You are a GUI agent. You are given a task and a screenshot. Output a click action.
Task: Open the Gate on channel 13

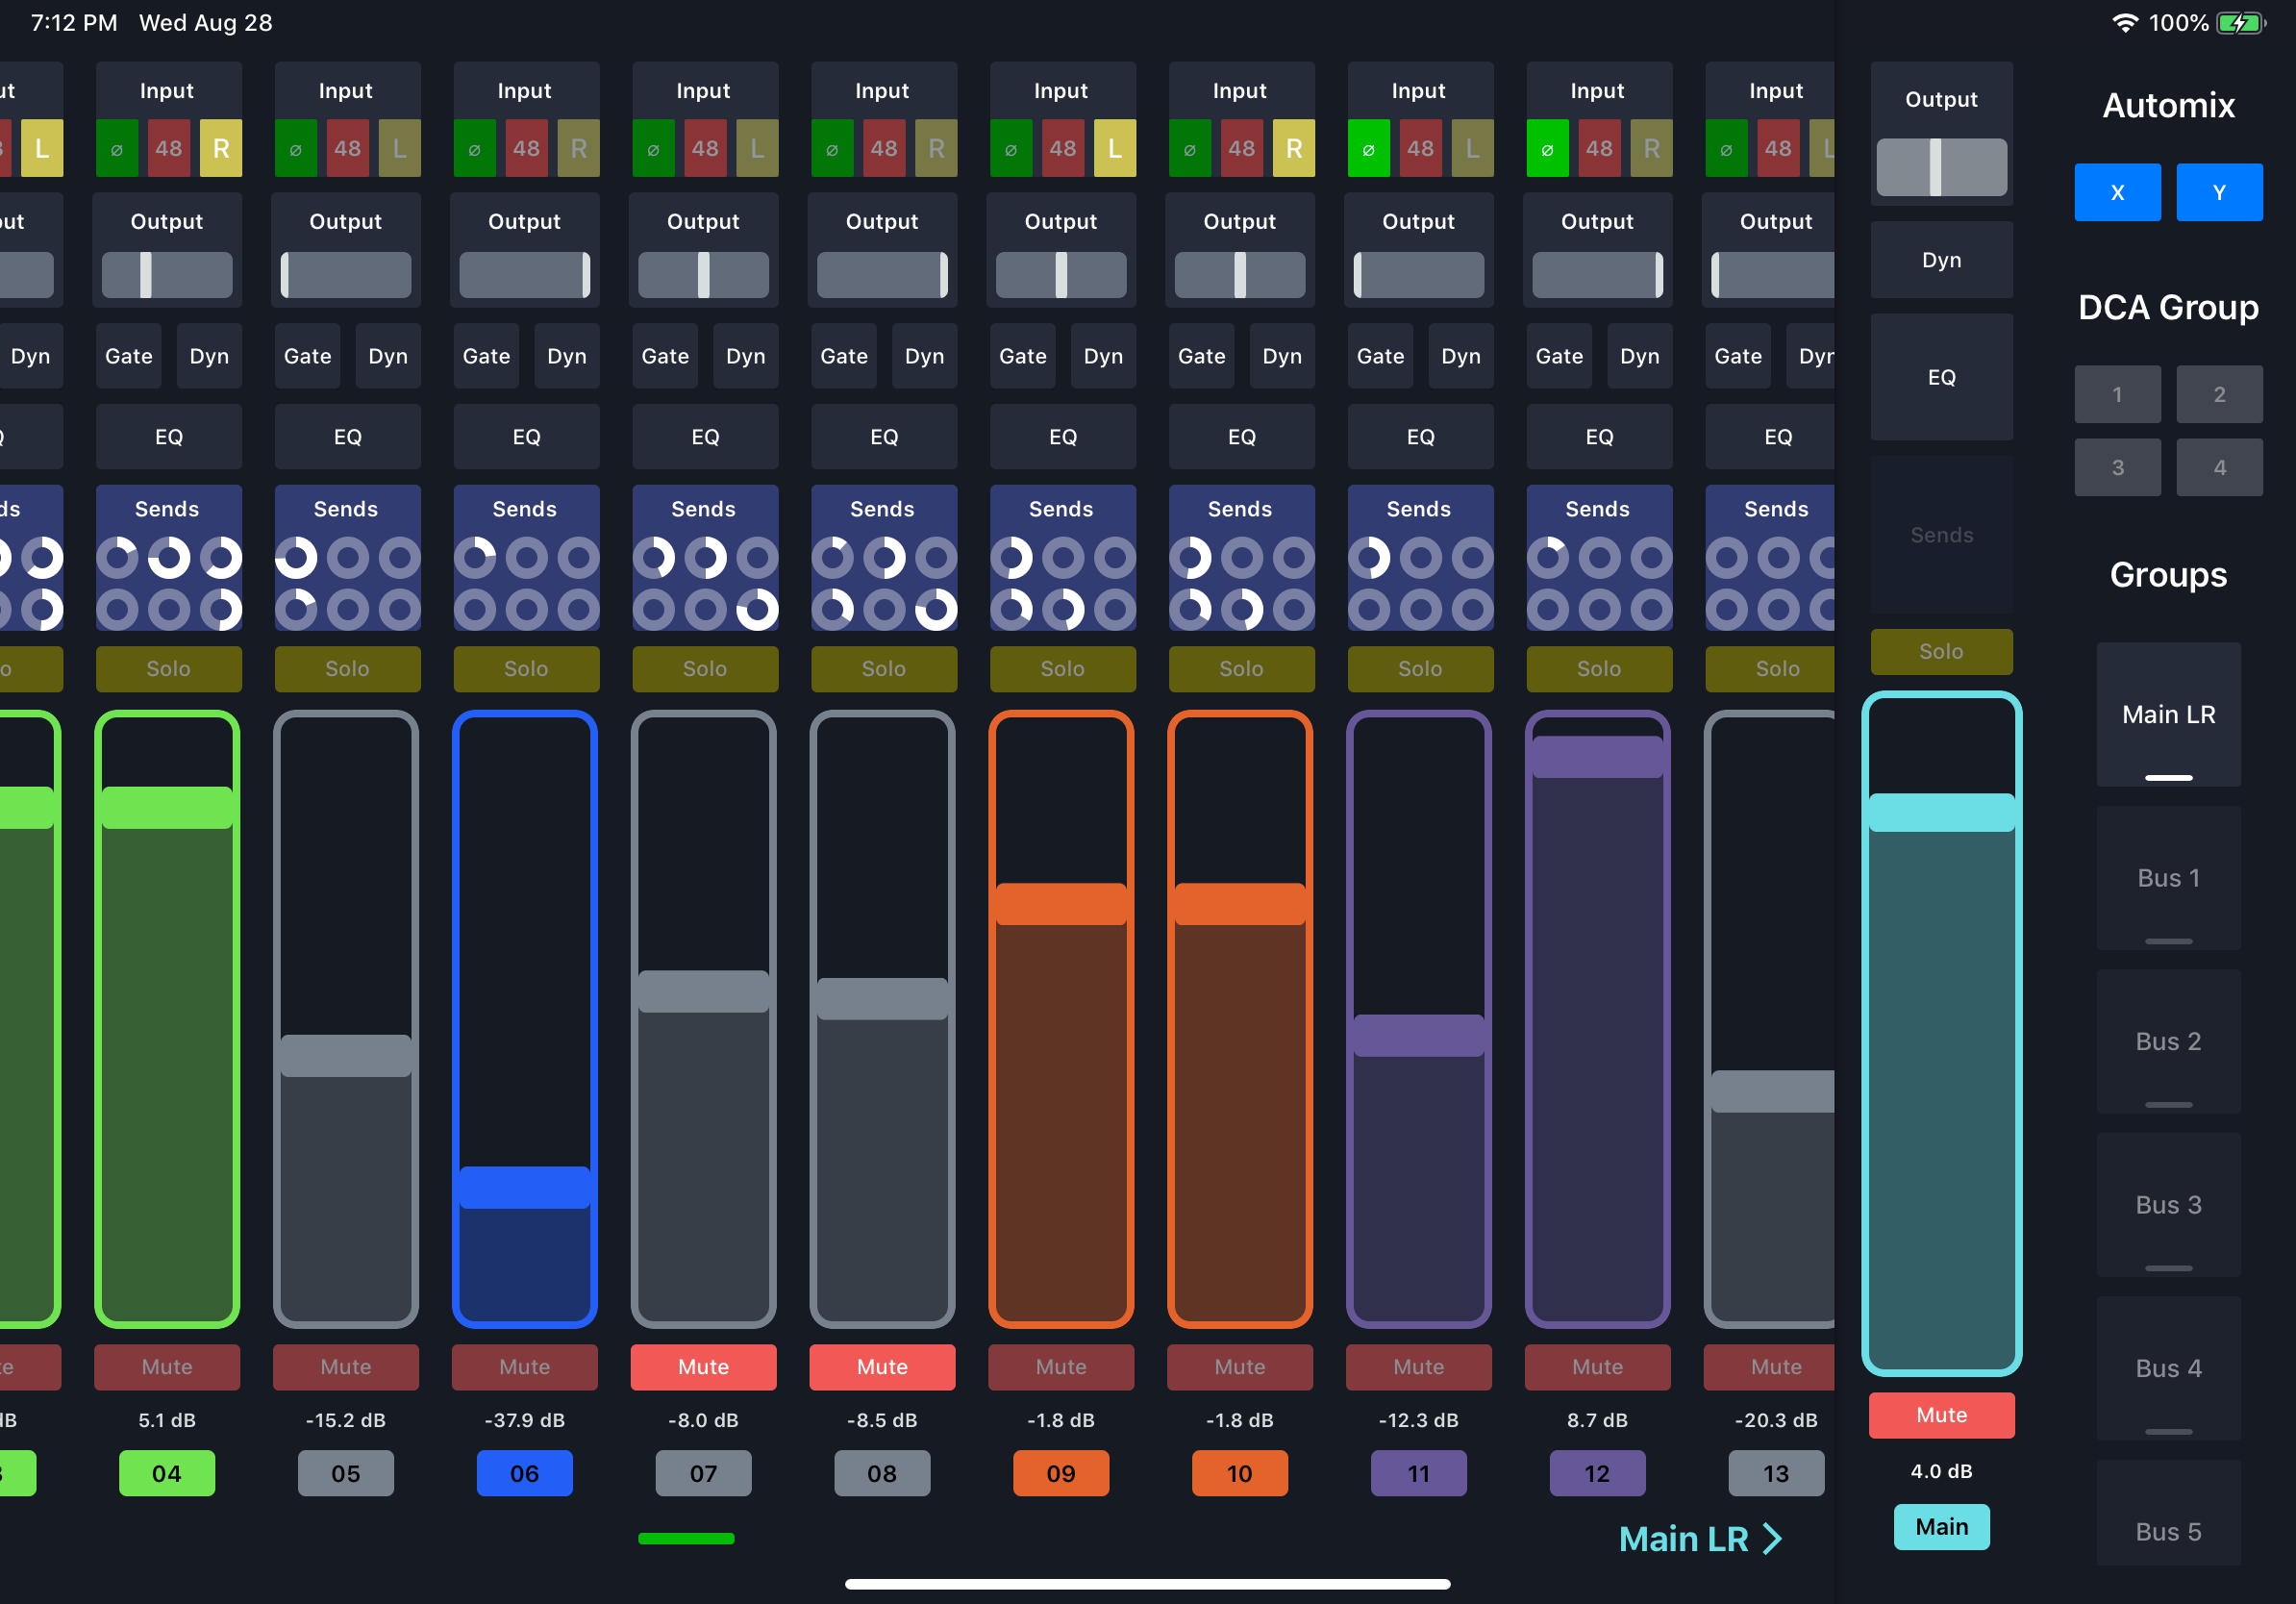pyautogui.click(x=1737, y=356)
